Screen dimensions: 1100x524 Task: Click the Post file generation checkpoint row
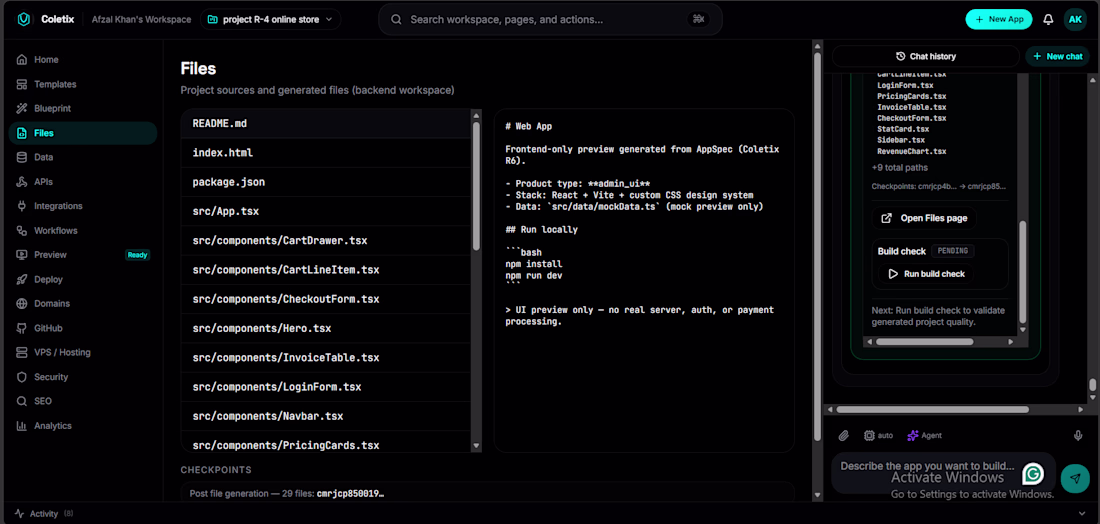click(x=487, y=492)
